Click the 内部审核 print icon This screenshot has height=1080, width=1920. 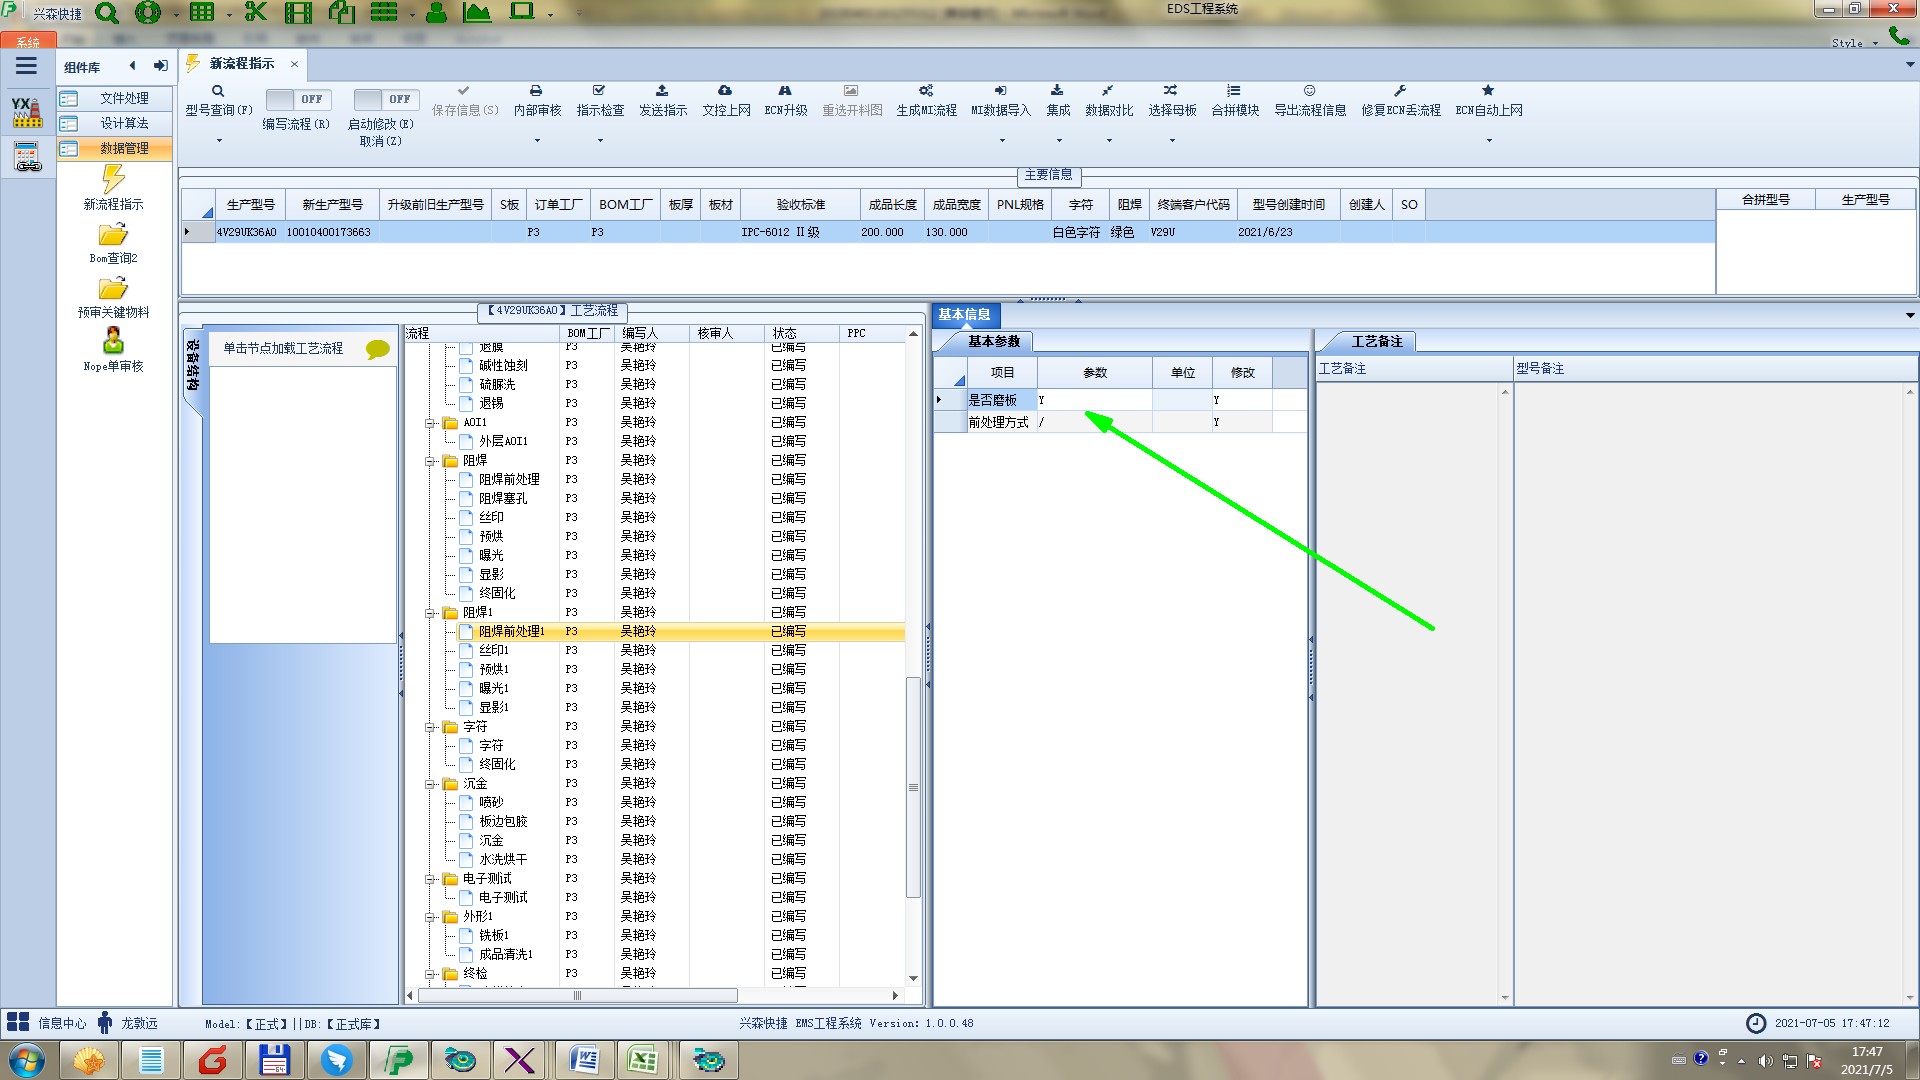(x=536, y=91)
